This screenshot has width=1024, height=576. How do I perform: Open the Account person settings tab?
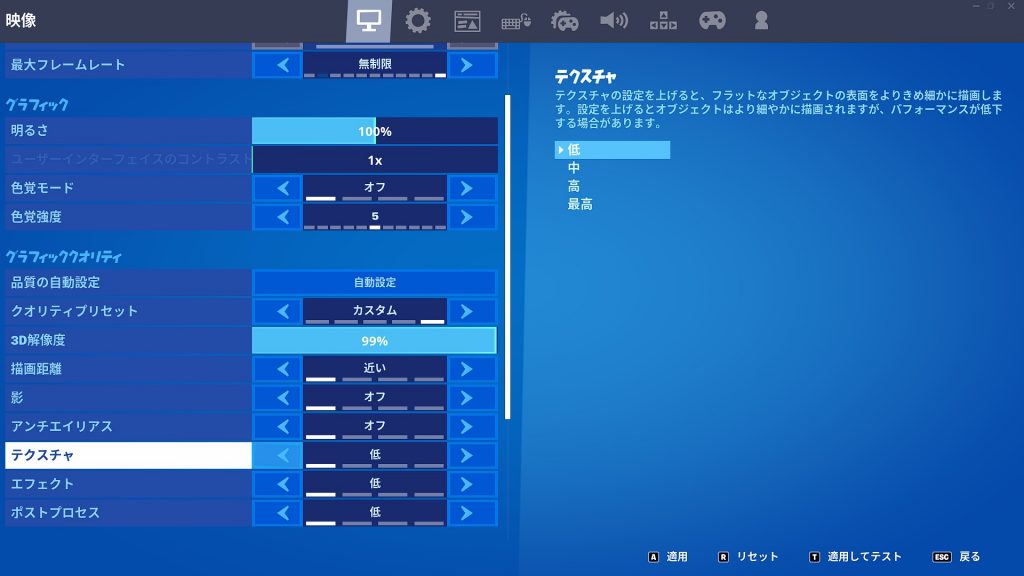(761, 21)
